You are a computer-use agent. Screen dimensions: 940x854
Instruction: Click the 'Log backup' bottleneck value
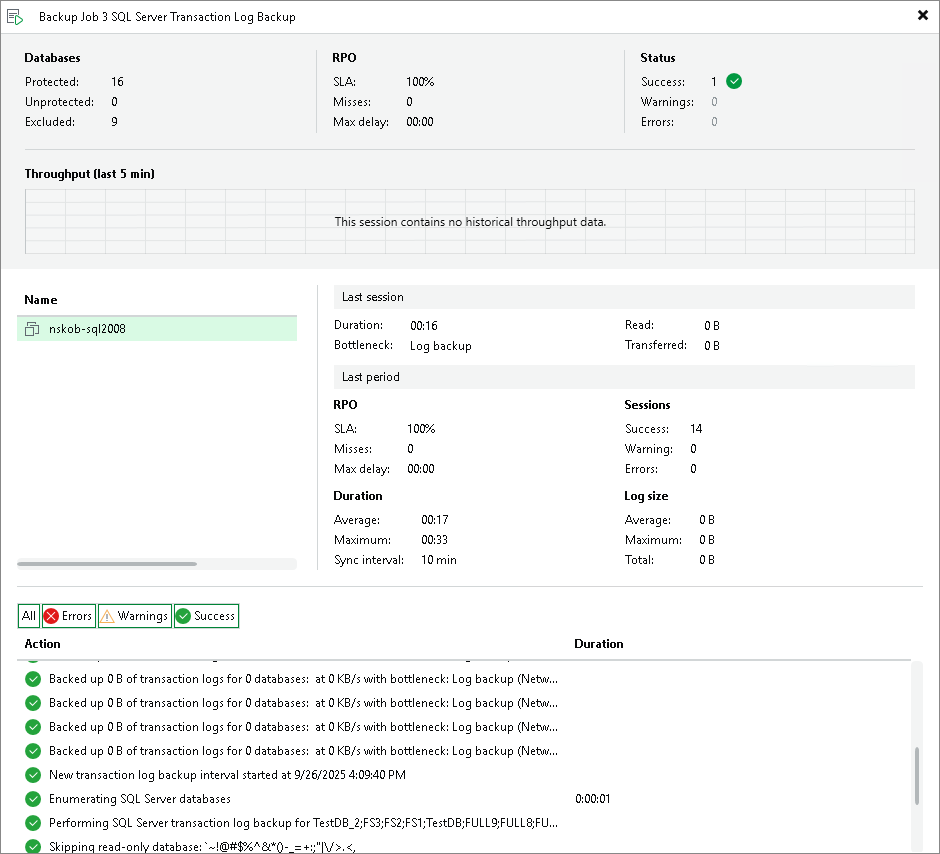tap(441, 346)
